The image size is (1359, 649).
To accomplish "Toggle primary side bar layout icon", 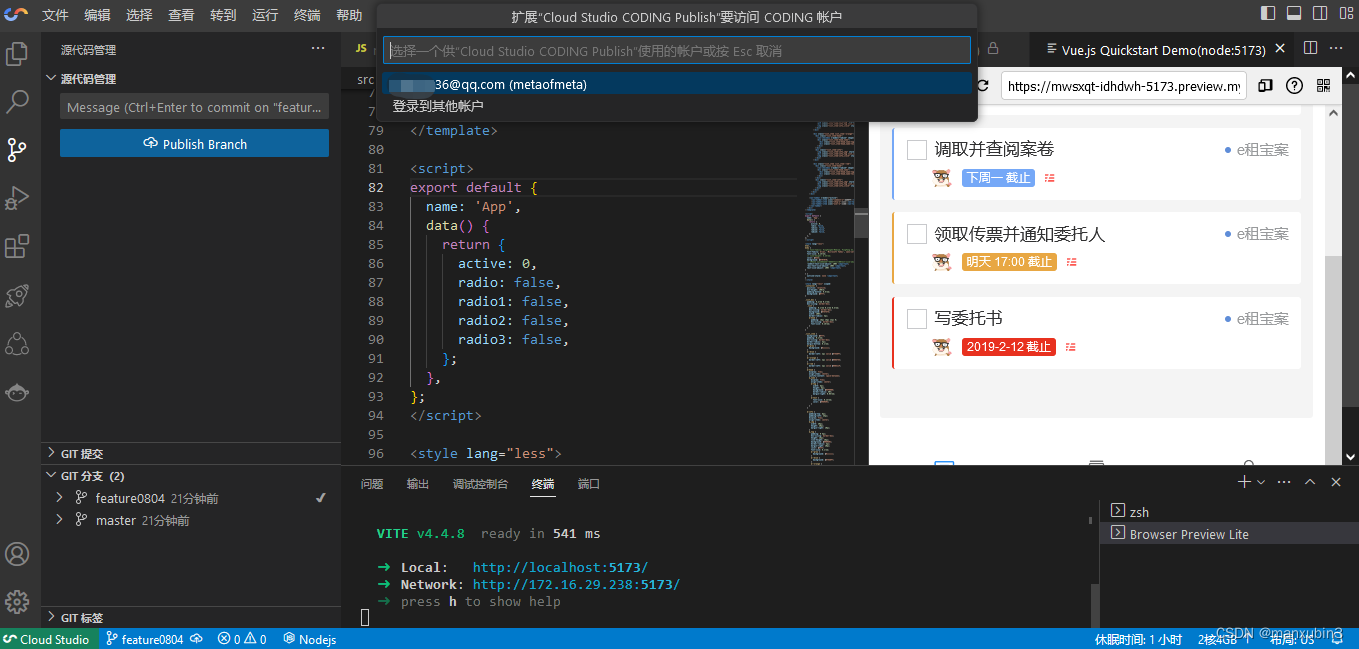I will 1268,14.
